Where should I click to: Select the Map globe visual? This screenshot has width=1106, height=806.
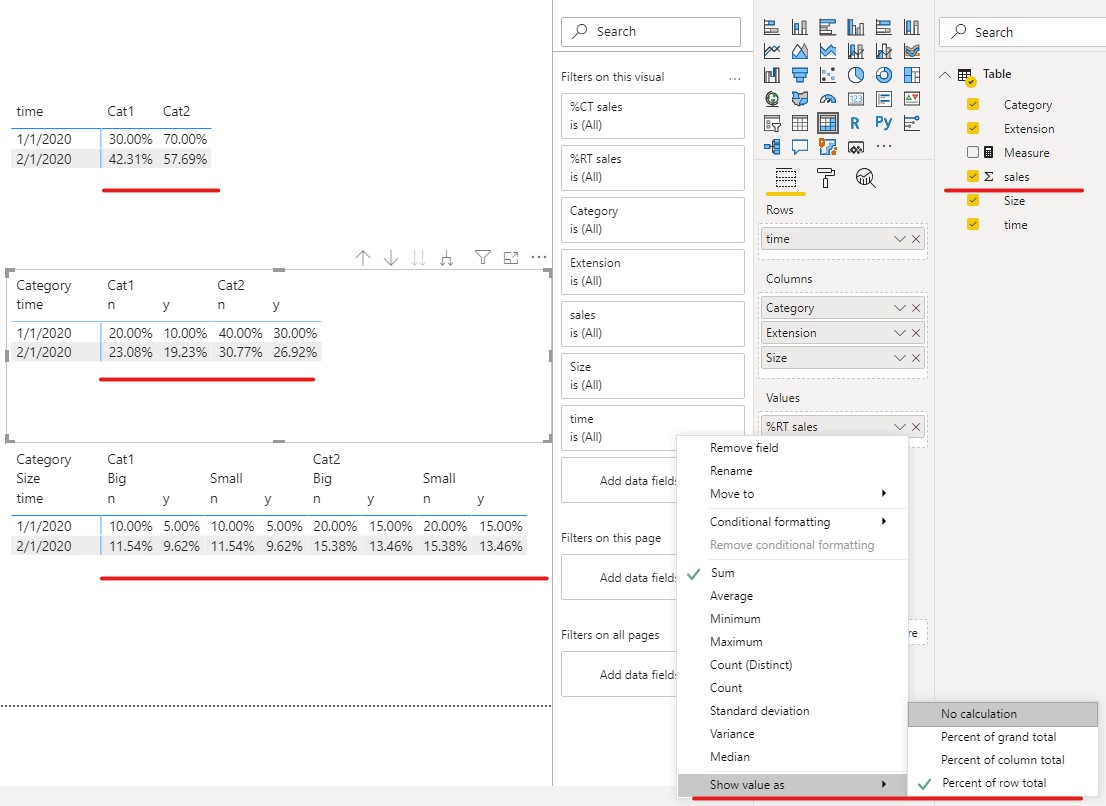pos(772,99)
